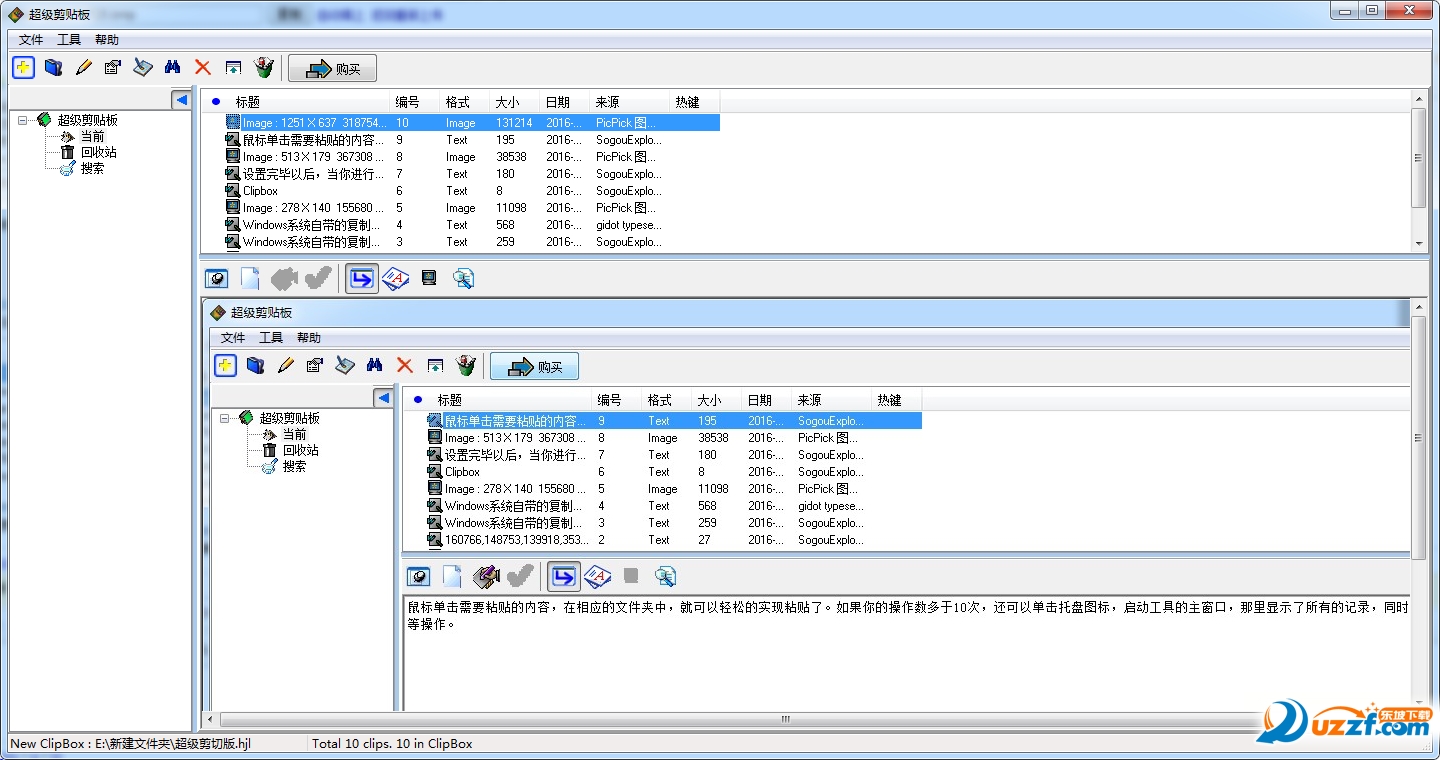Image resolution: width=1440 pixels, height=760 pixels.
Task: Select 回收站 in the leftmost tree panel
Action: [98, 152]
